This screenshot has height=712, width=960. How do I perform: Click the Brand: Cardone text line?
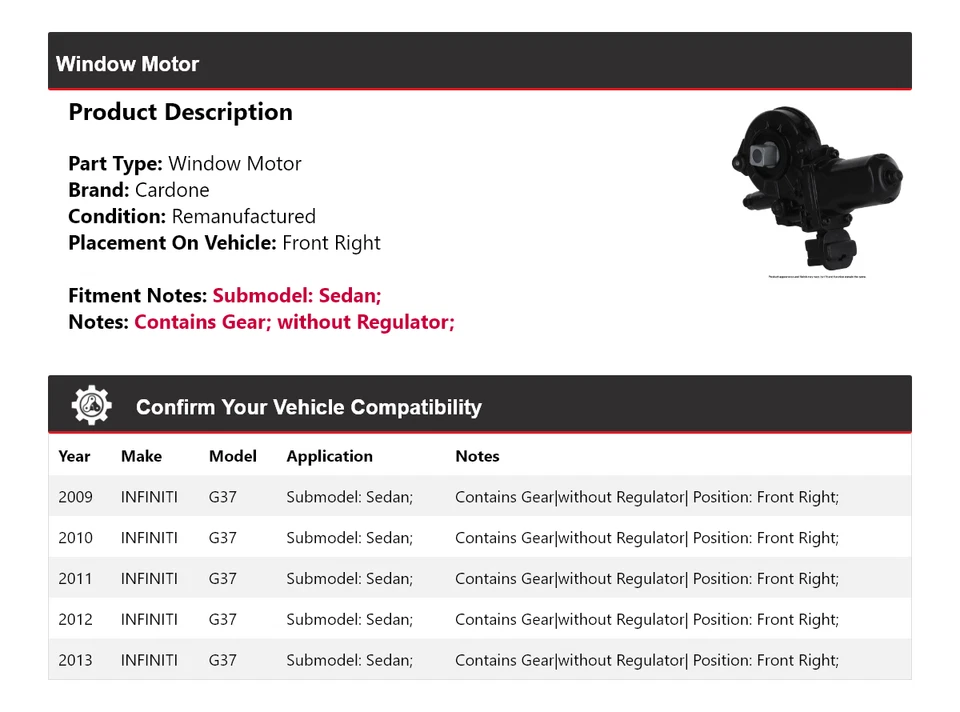(139, 190)
